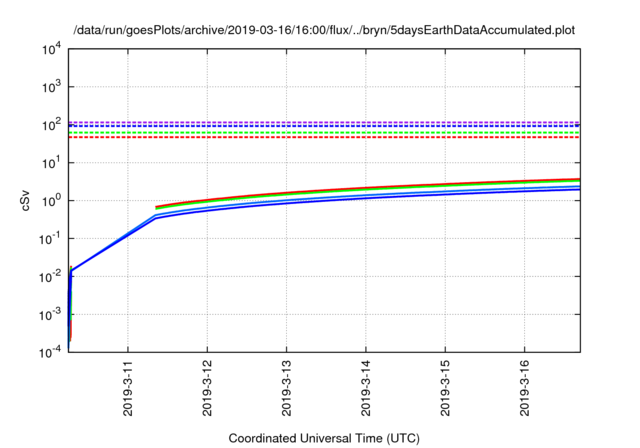Image resolution: width=640 pixels, height=448 pixels.
Task: Click the 10^0 y-axis tick label
Action: coord(52,201)
